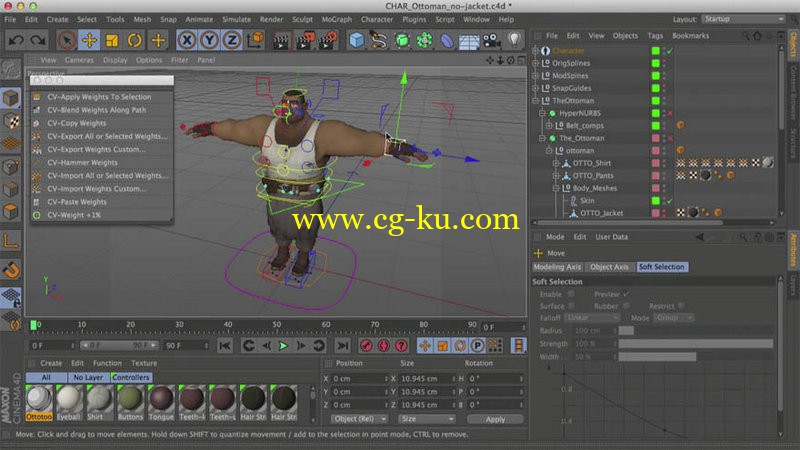Play the animation forward

pos(283,346)
